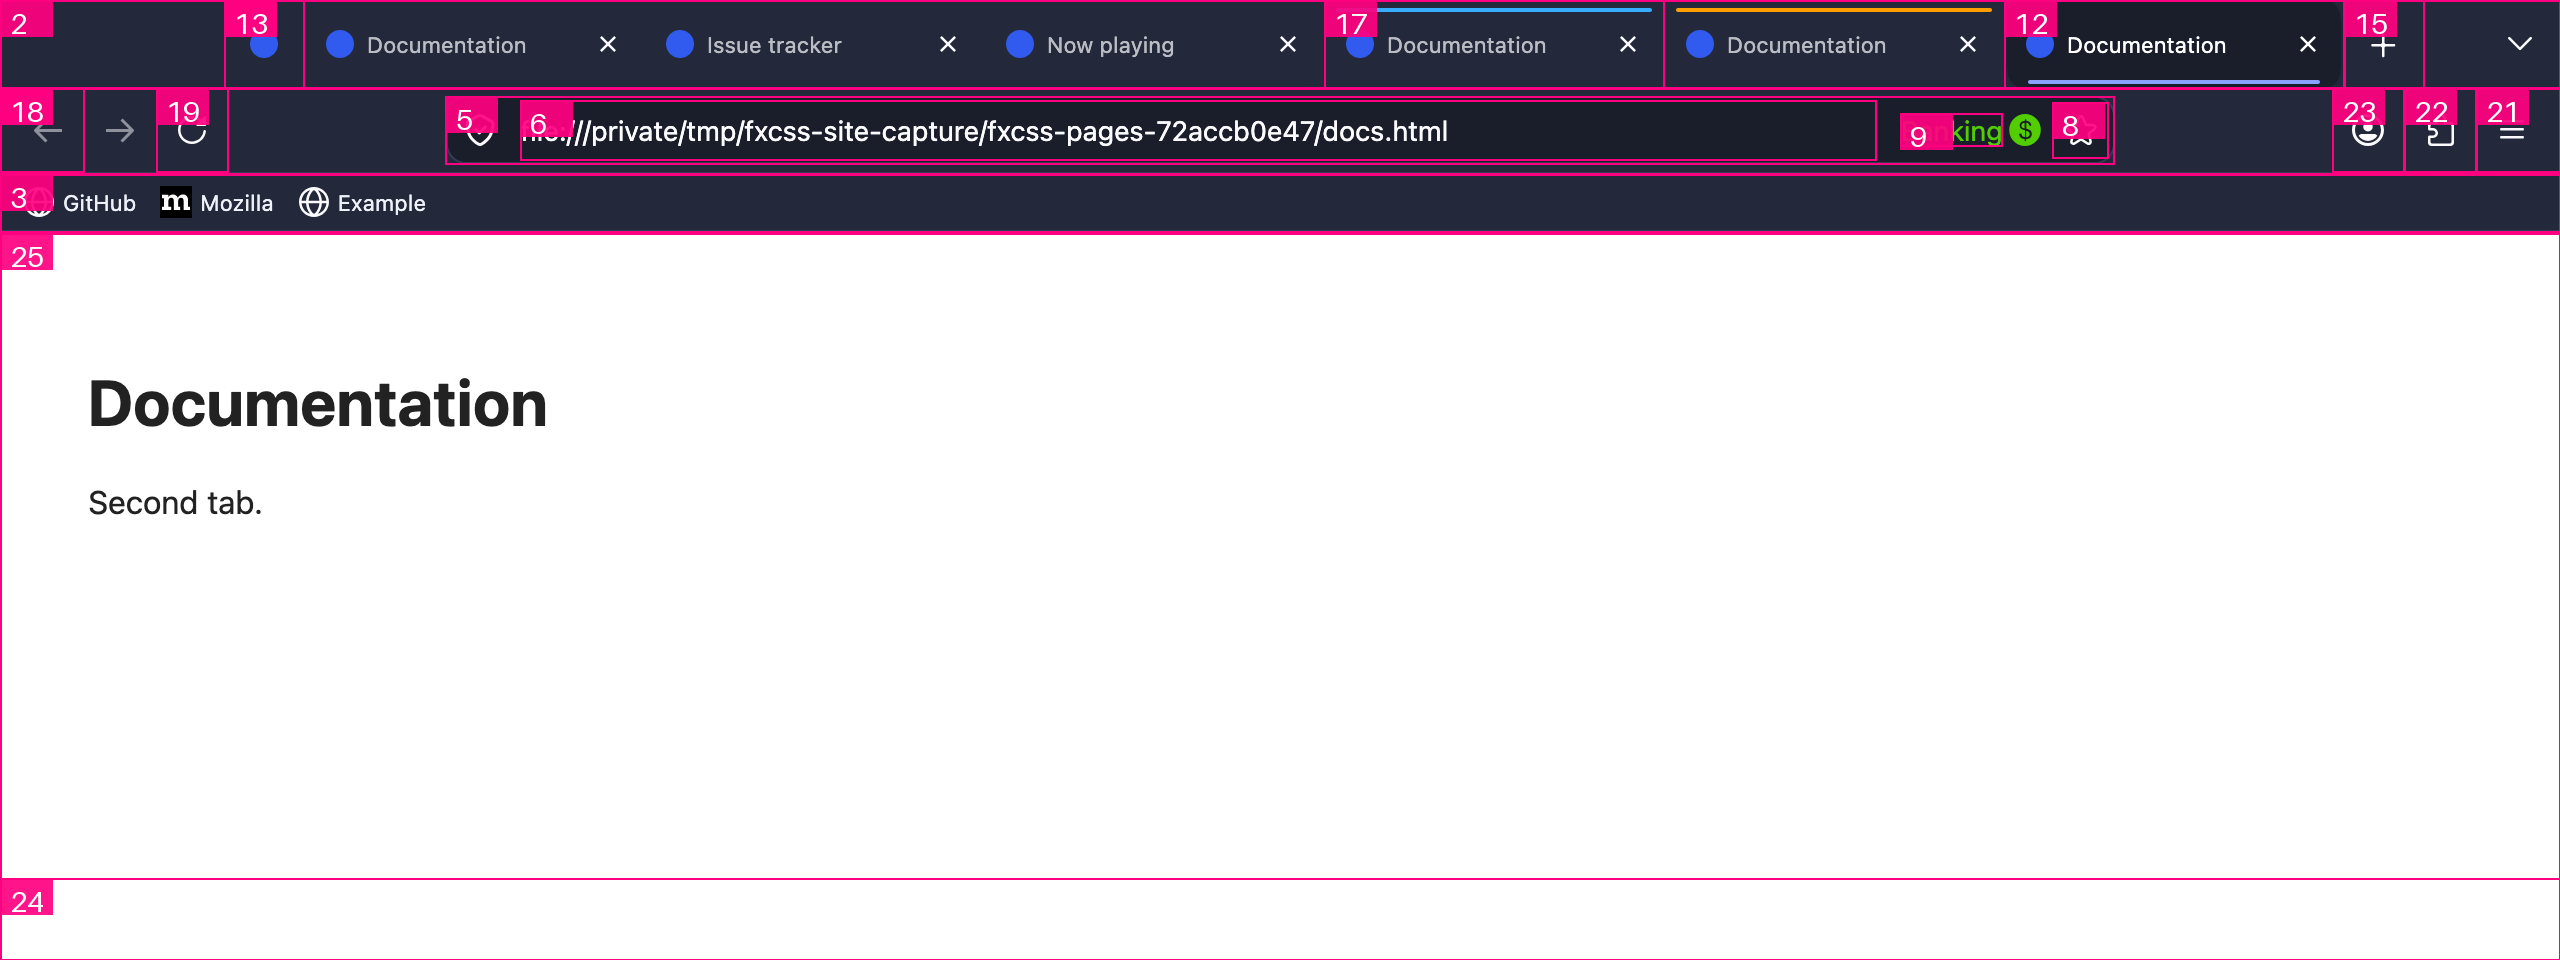The image size is (2560, 960).
Task: Close the blue-lined Documentation tab
Action: click(x=1628, y=45)
